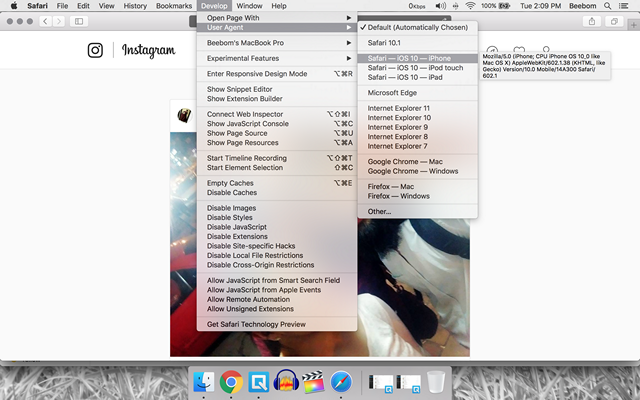The width and height of the screenshot is (640, 400).
Task: Open the Trash in the Dock
Action: 436,382
